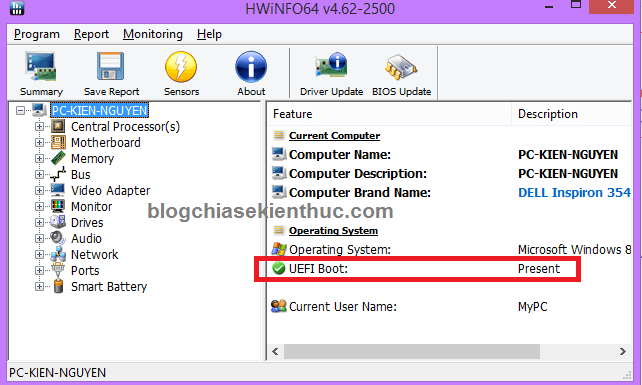Click the Operating System section heading

point(333,231)
